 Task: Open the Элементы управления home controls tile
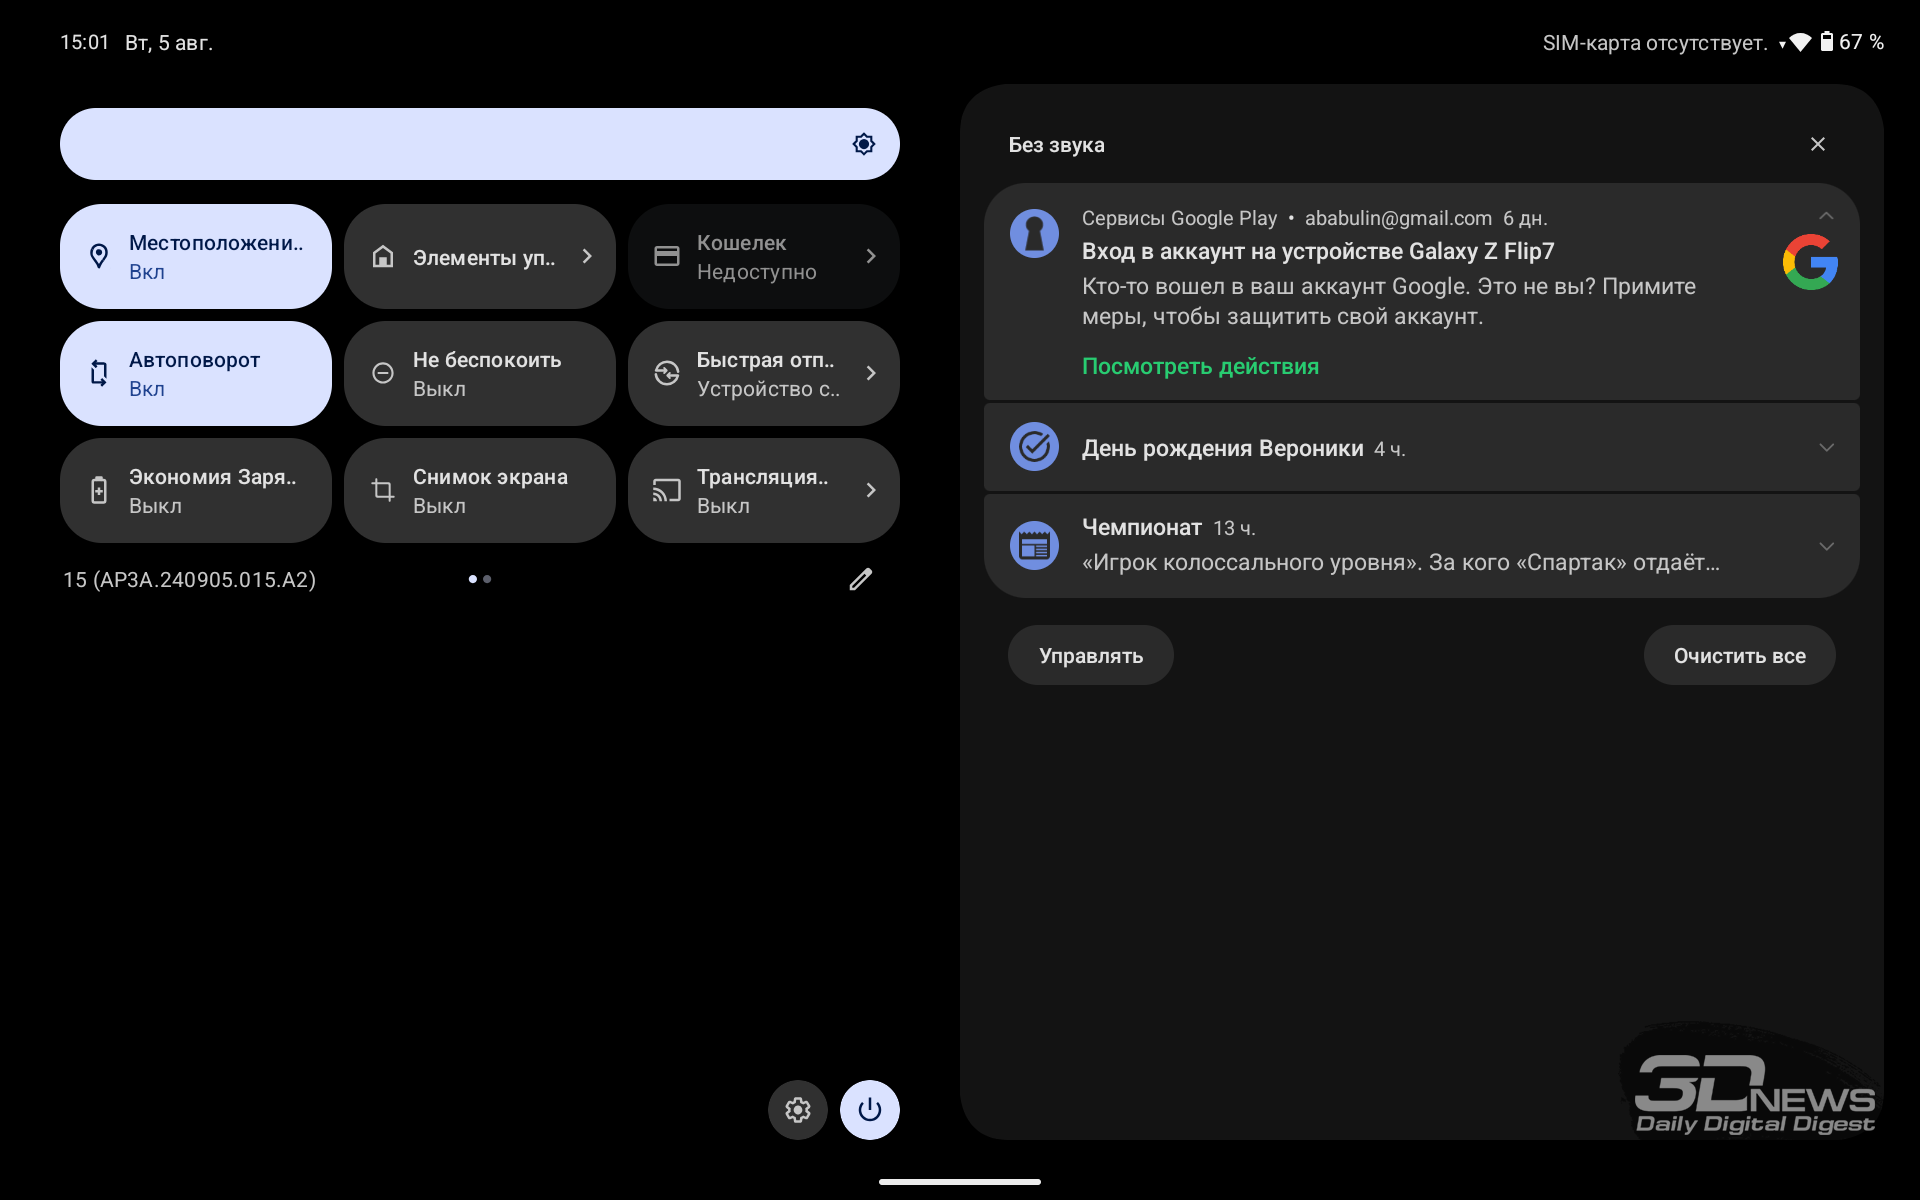(480, 257)
